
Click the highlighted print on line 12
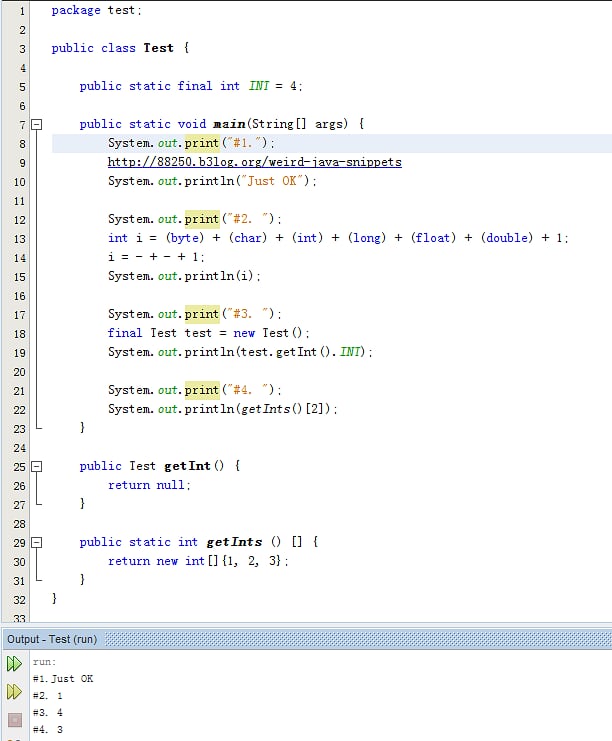point(202,219)
